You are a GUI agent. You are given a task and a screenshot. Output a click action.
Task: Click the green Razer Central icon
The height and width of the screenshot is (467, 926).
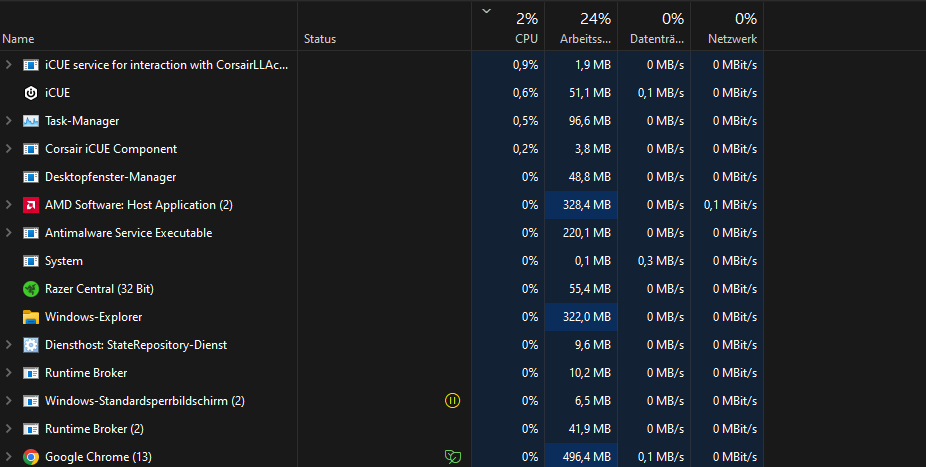click(31, 289)
